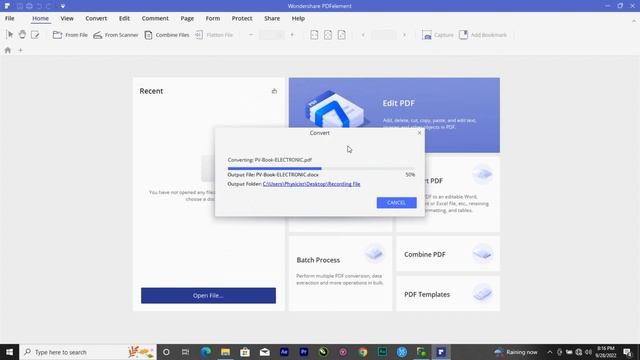Viewport: 640px width, 360px height.
Task: Click the PDFelement logo in title bar
Action: tap(7, 6)
